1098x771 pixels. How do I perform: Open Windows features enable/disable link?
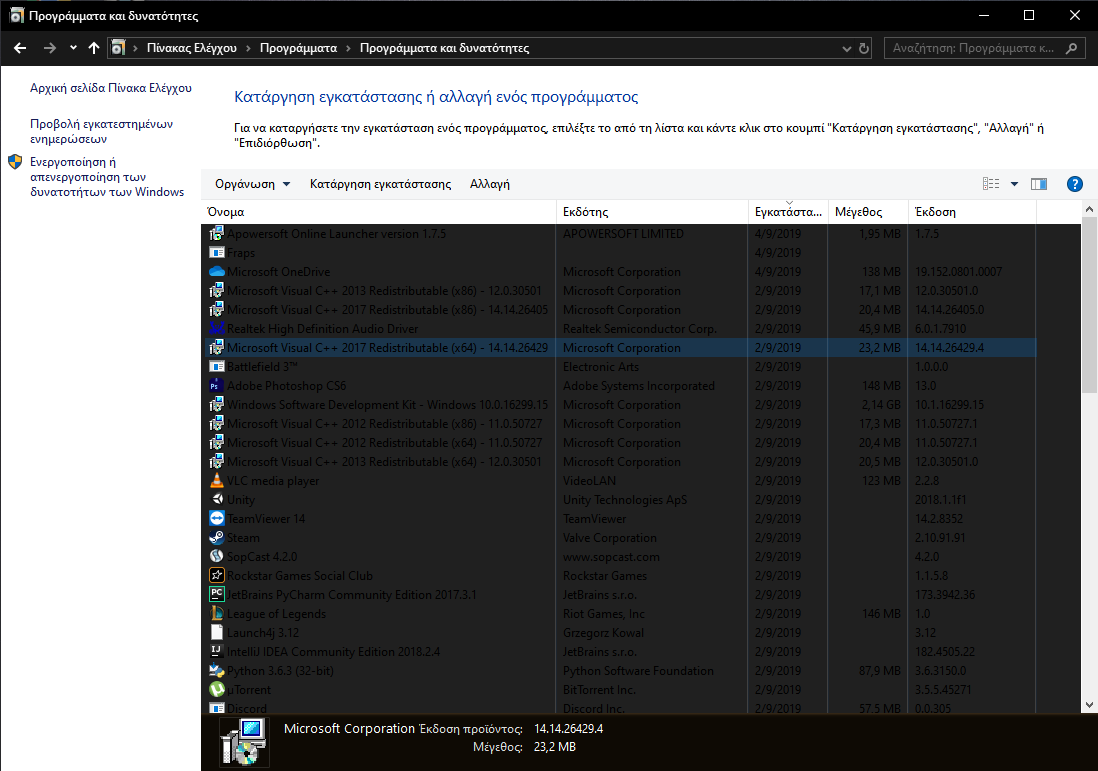[x=106, y=176]
